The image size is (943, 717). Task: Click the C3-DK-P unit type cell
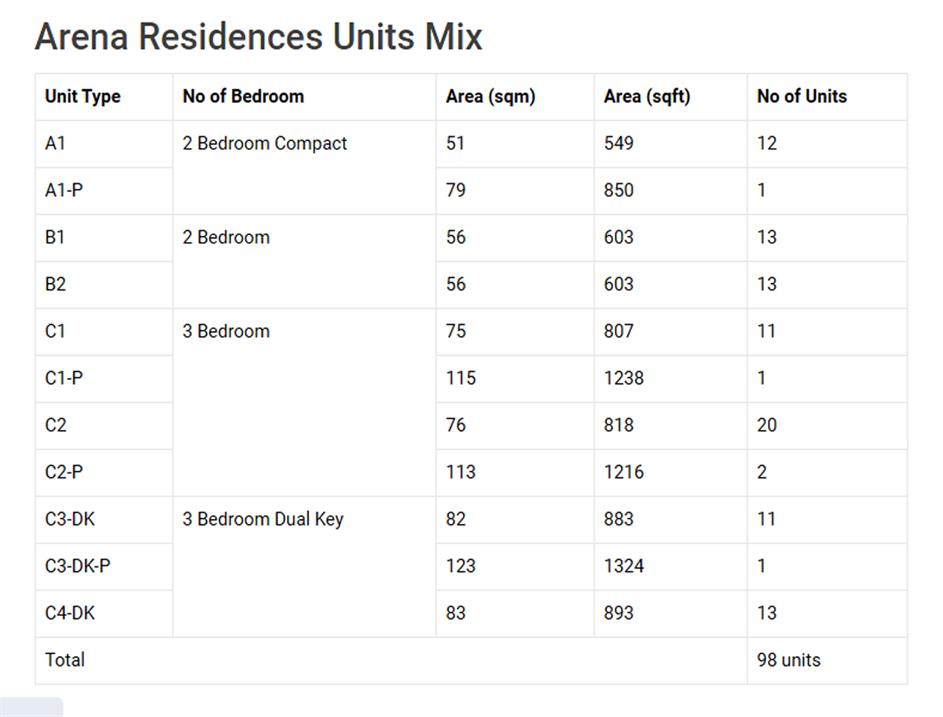pos(77,566)
